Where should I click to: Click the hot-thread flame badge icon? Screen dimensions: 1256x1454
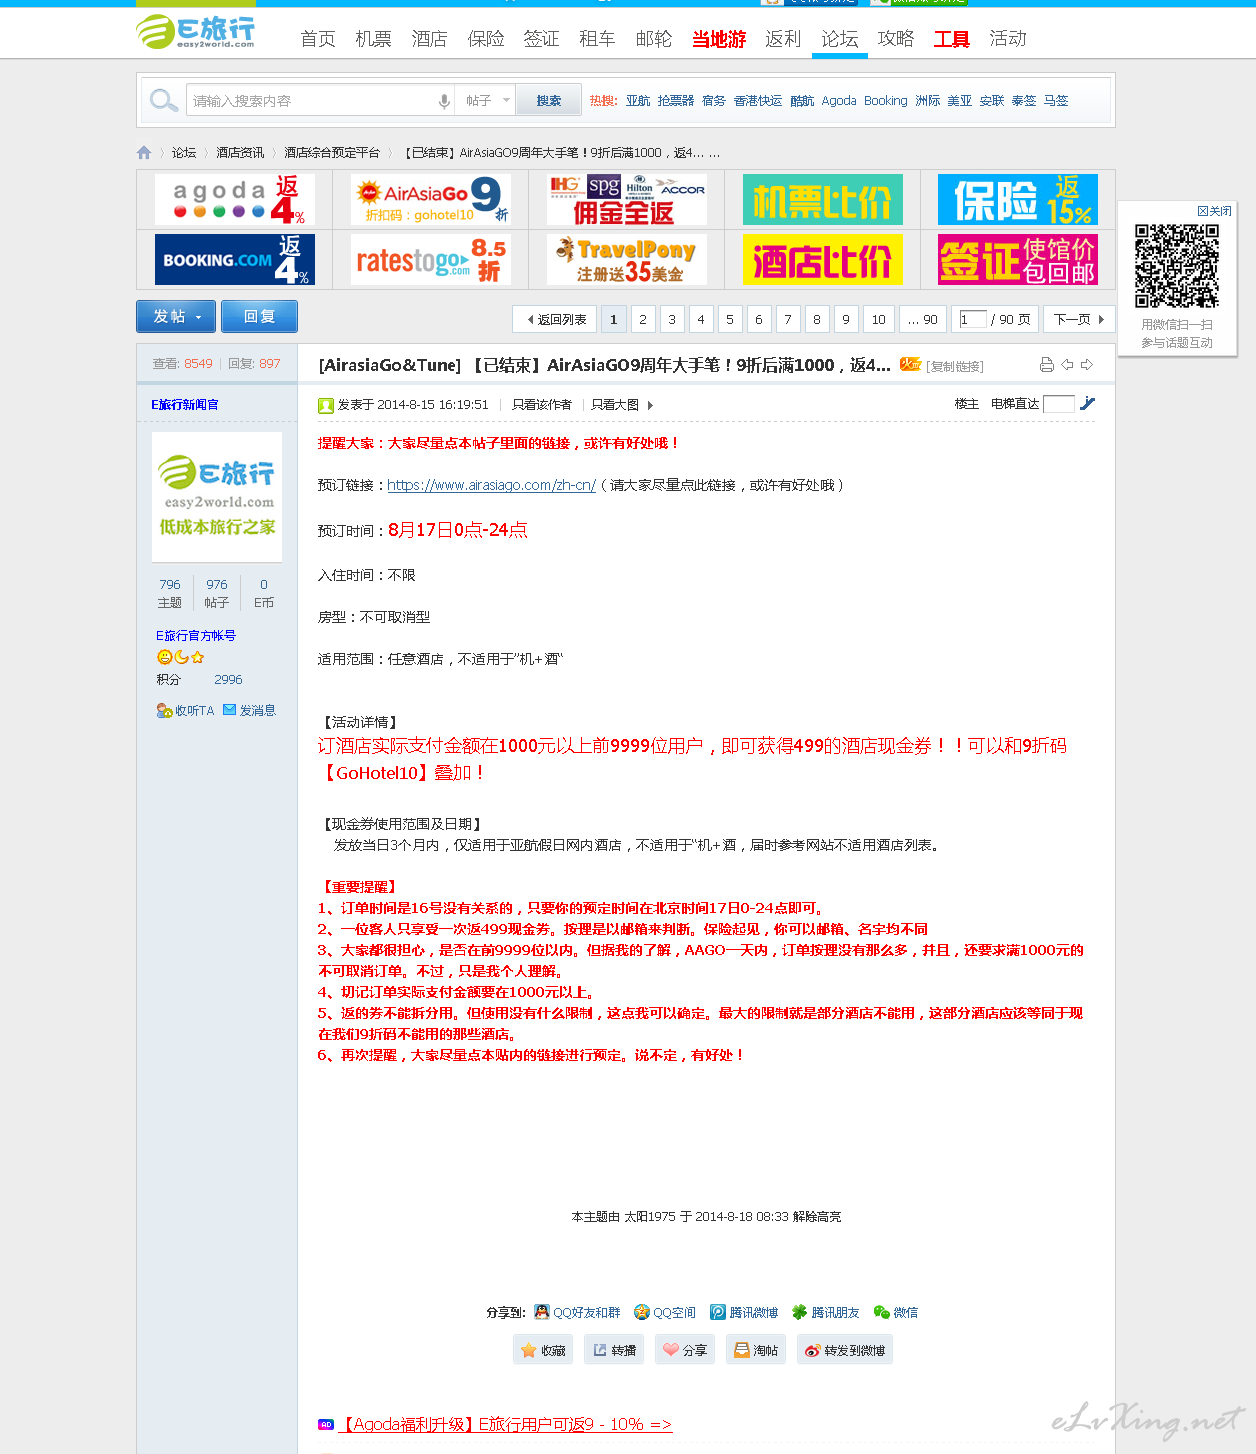[x=910, y=364]
